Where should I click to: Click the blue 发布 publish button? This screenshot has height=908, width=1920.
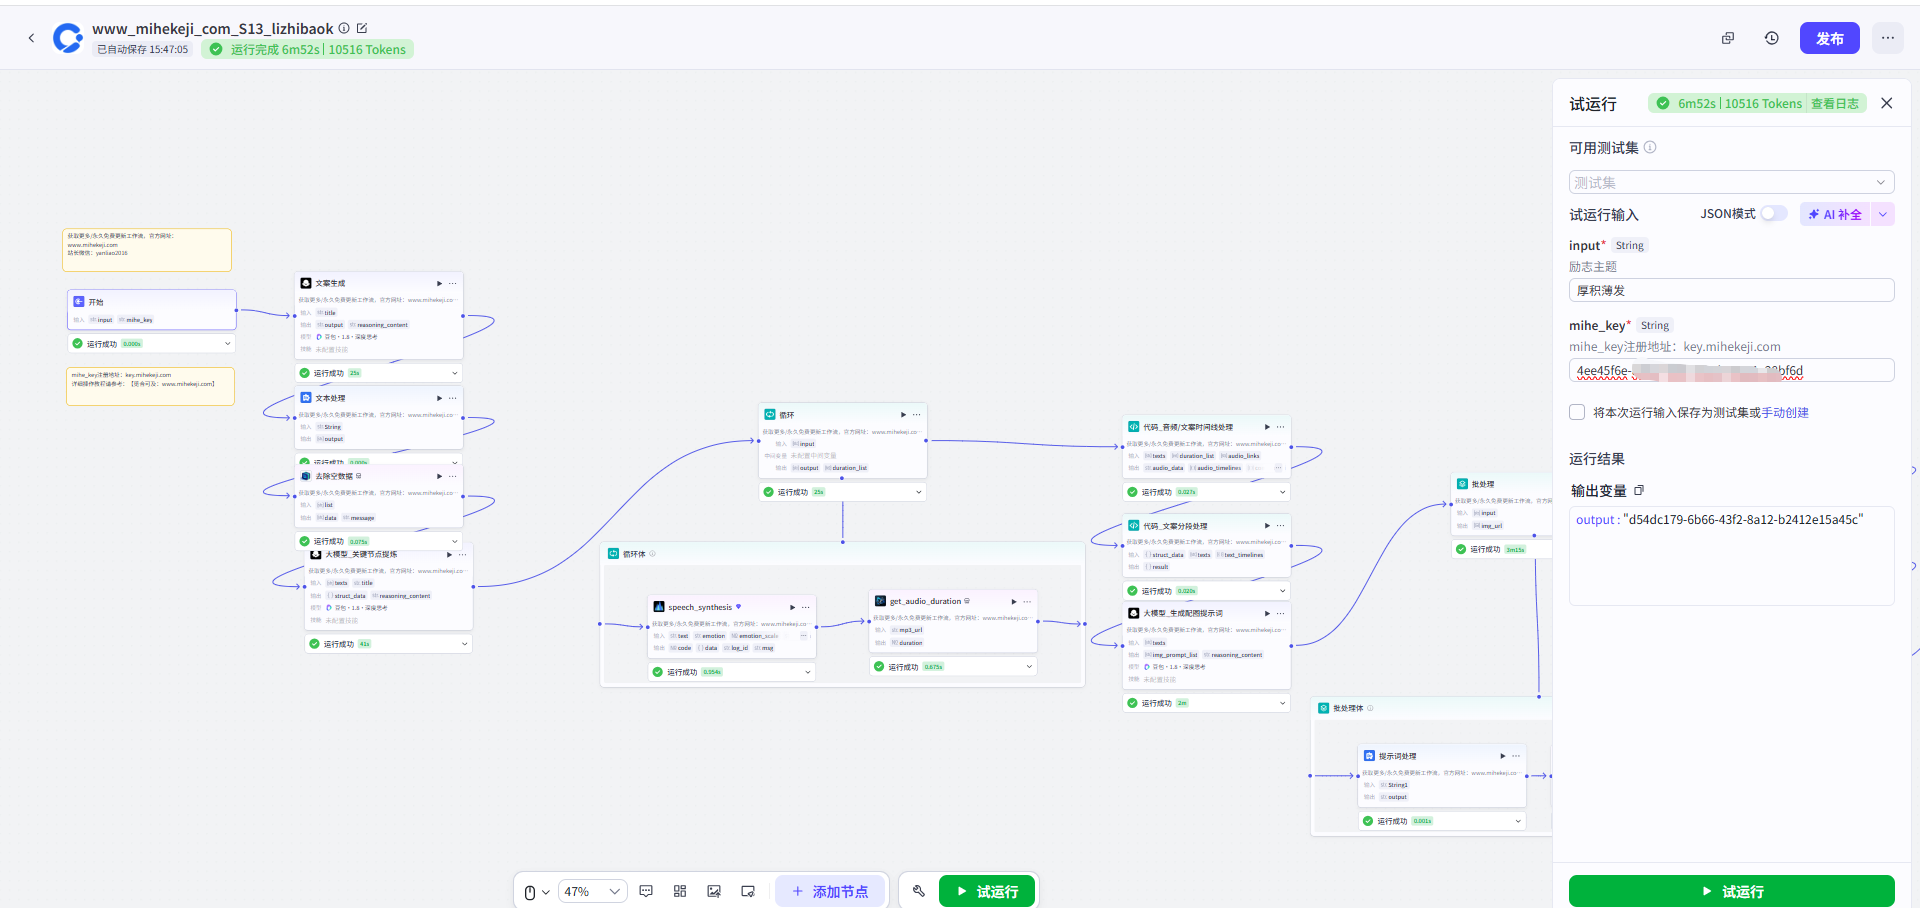click(1829, 38)
